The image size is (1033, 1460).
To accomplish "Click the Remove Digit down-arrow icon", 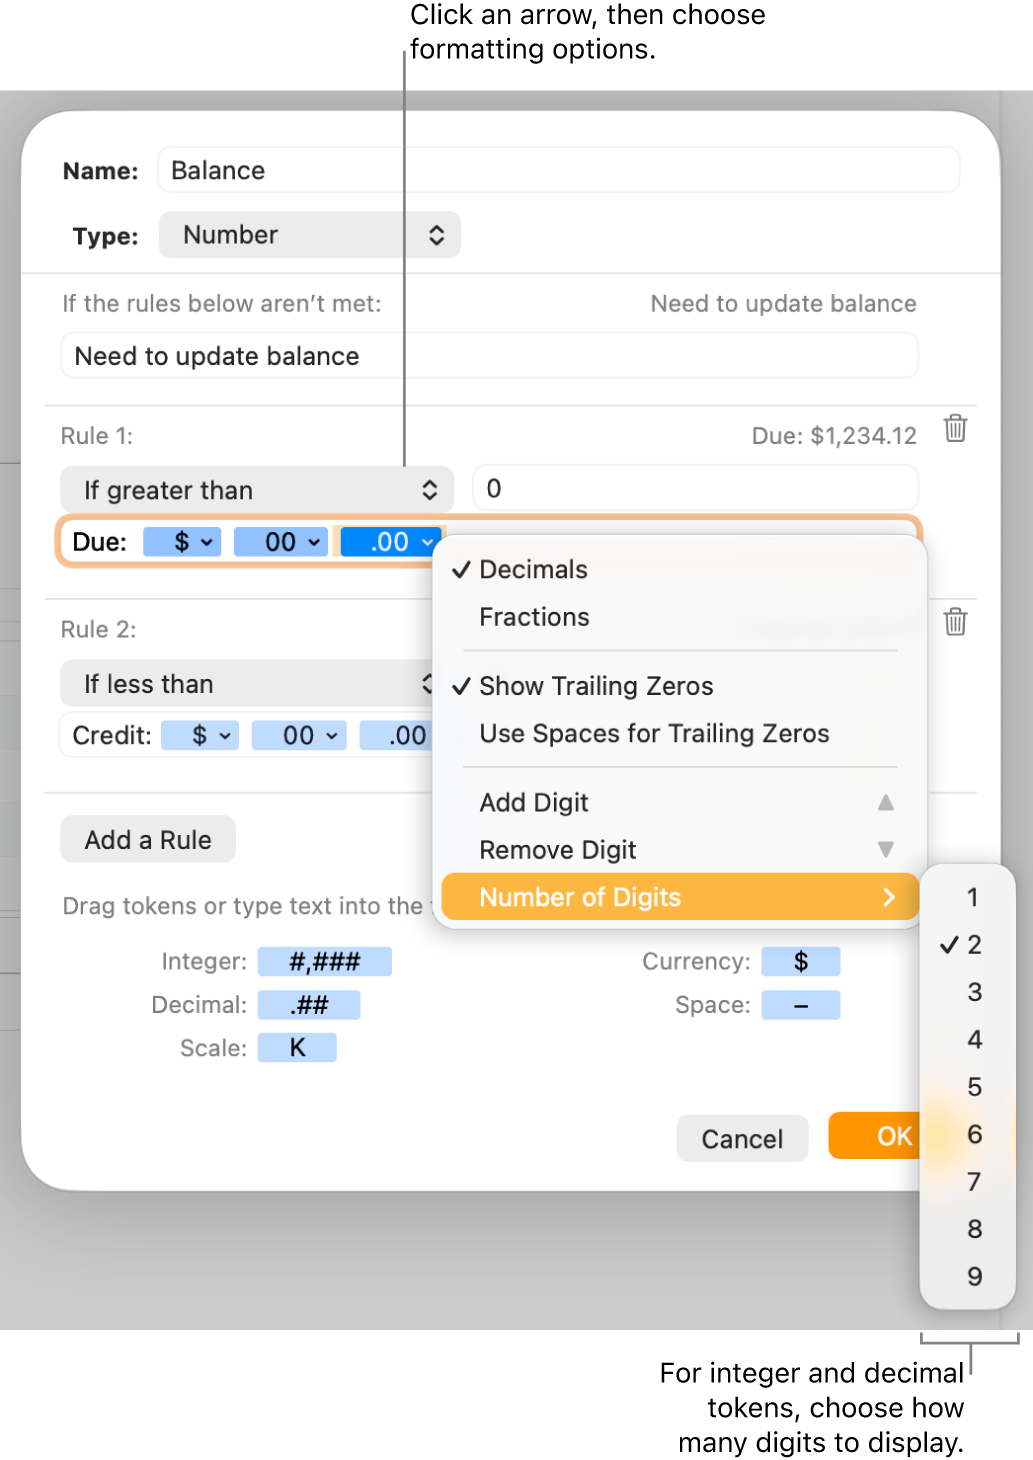I will click(x=886, y=849).
